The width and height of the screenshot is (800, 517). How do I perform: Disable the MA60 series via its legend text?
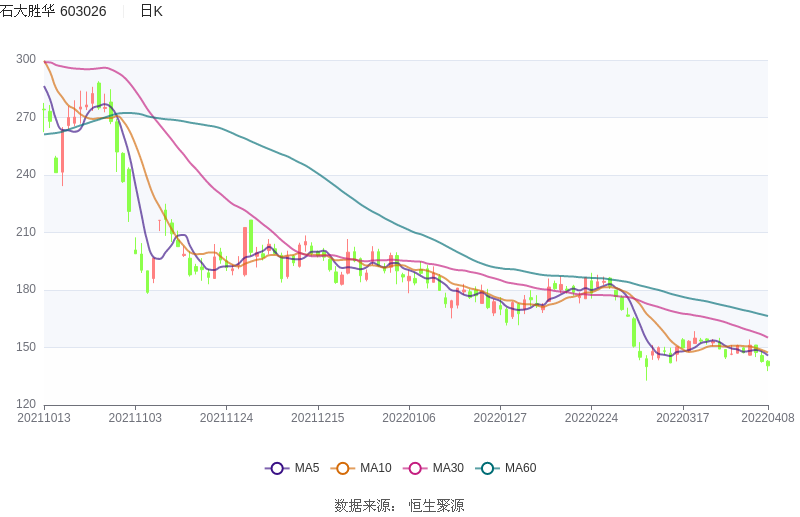[520, 468]
